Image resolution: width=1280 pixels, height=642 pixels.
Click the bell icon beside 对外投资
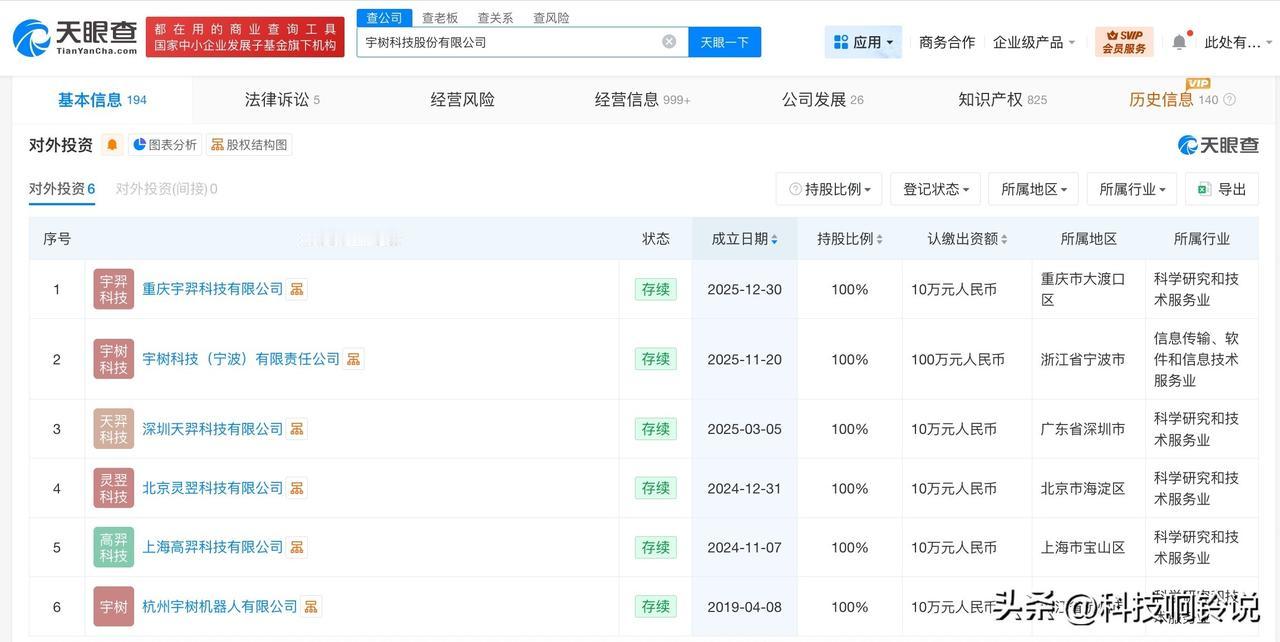(x=112, y=144)
